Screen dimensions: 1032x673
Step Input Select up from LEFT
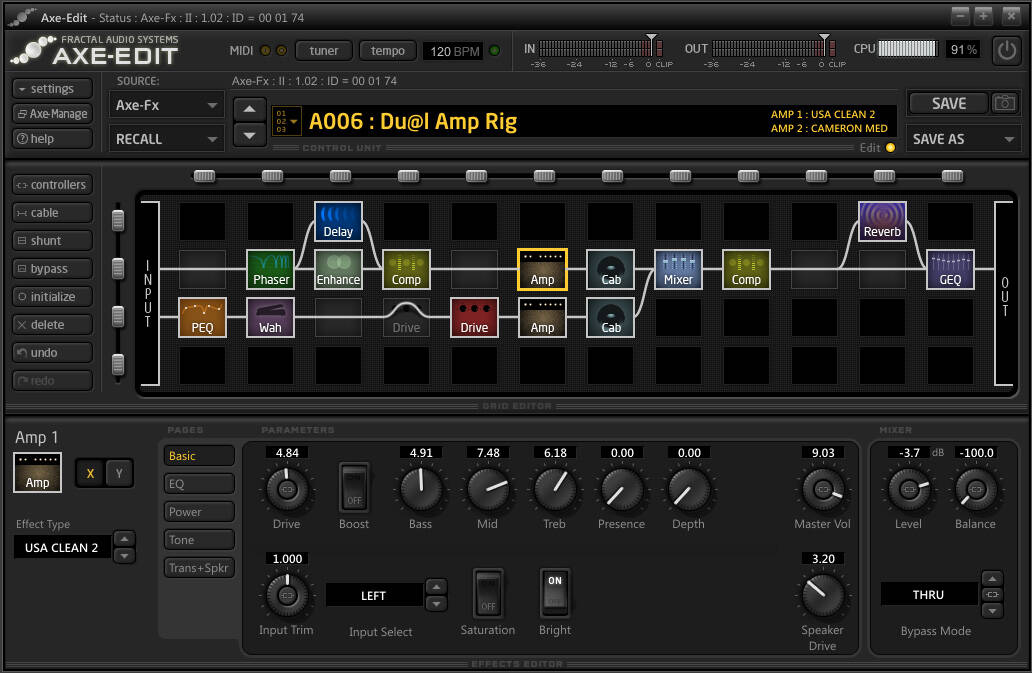[436, 587]
